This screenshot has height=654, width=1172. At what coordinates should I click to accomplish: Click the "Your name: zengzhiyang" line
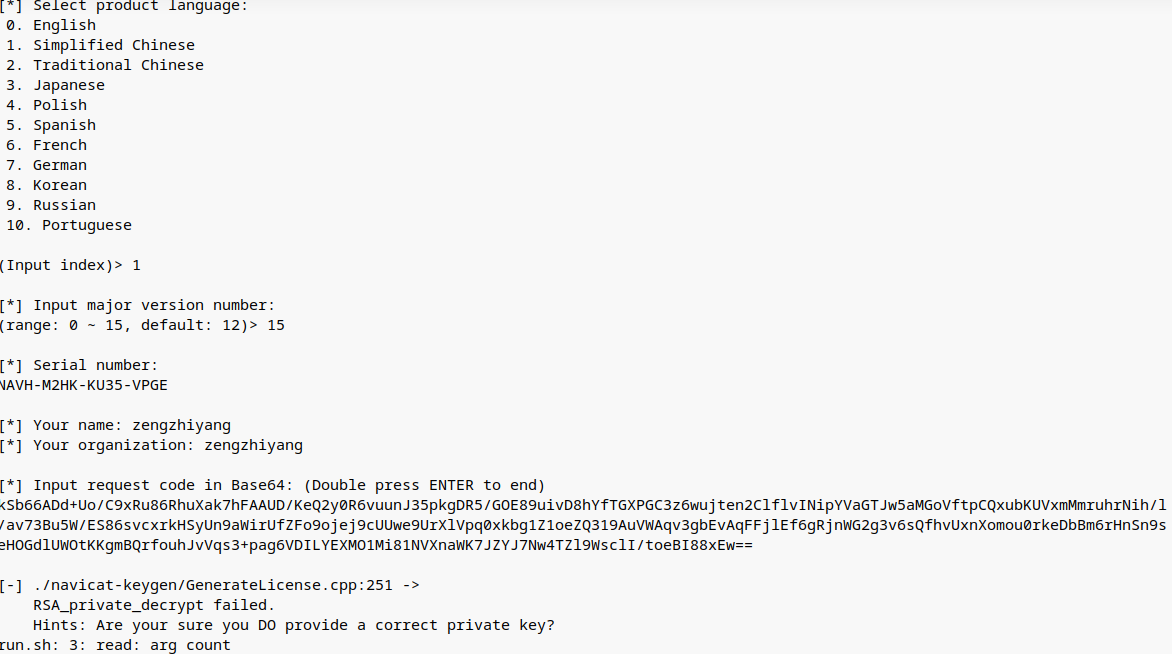point(131,425)
